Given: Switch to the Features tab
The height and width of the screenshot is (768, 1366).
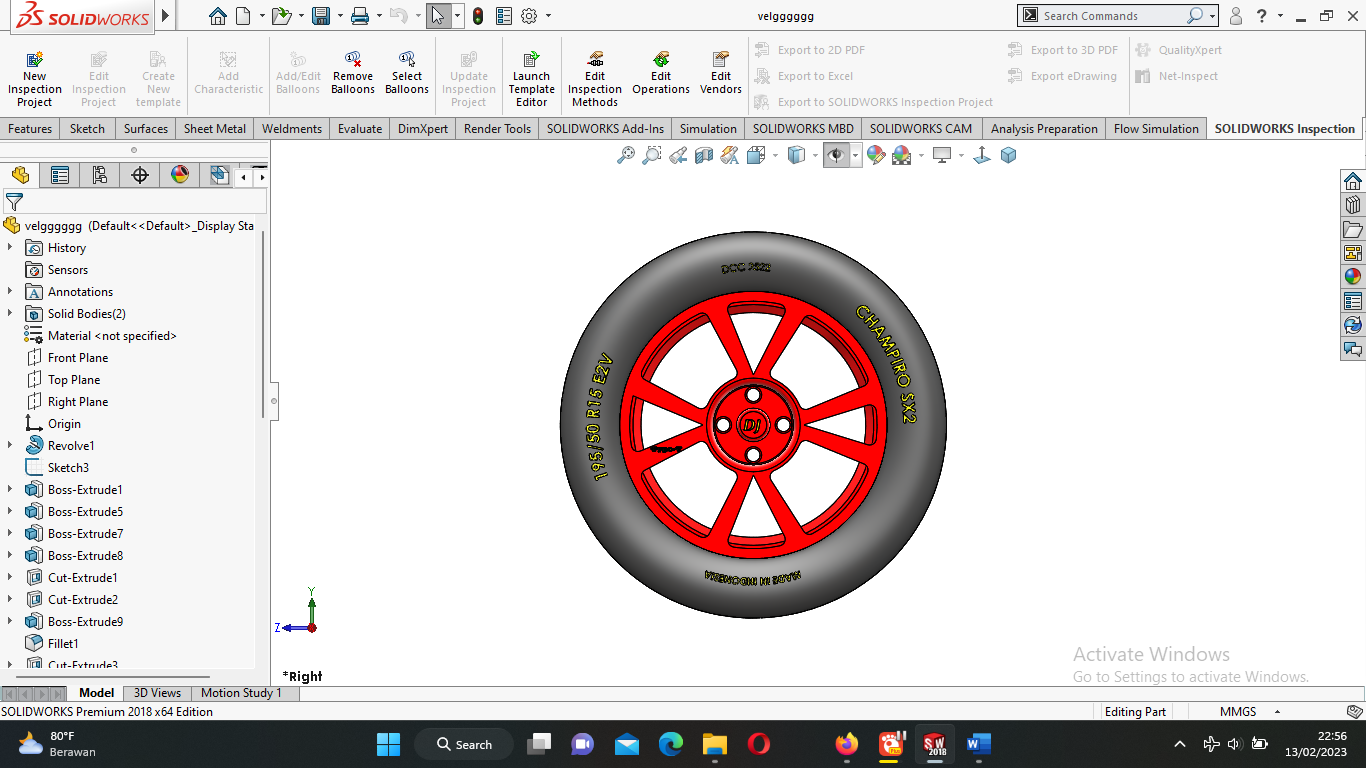Looking at the screenshot, I should pyautogui.click(x=30, y=129).
